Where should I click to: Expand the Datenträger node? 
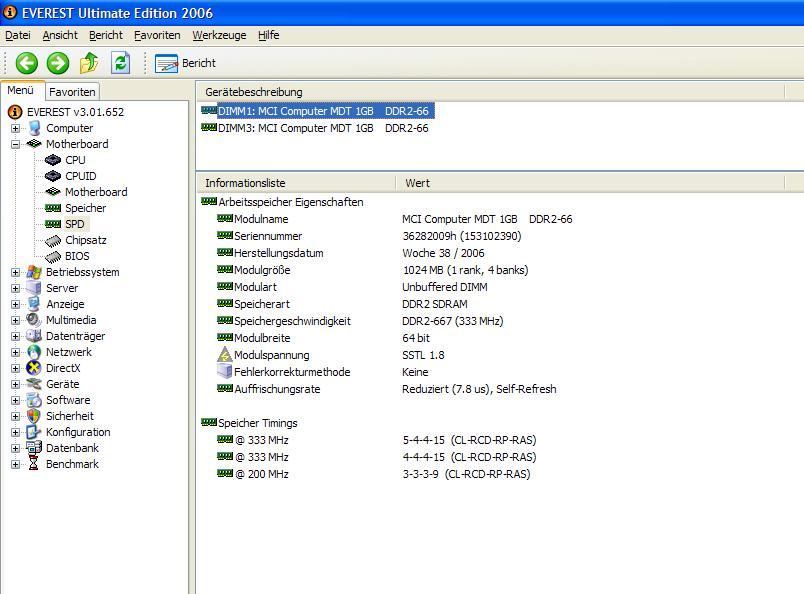click(15, 336)
